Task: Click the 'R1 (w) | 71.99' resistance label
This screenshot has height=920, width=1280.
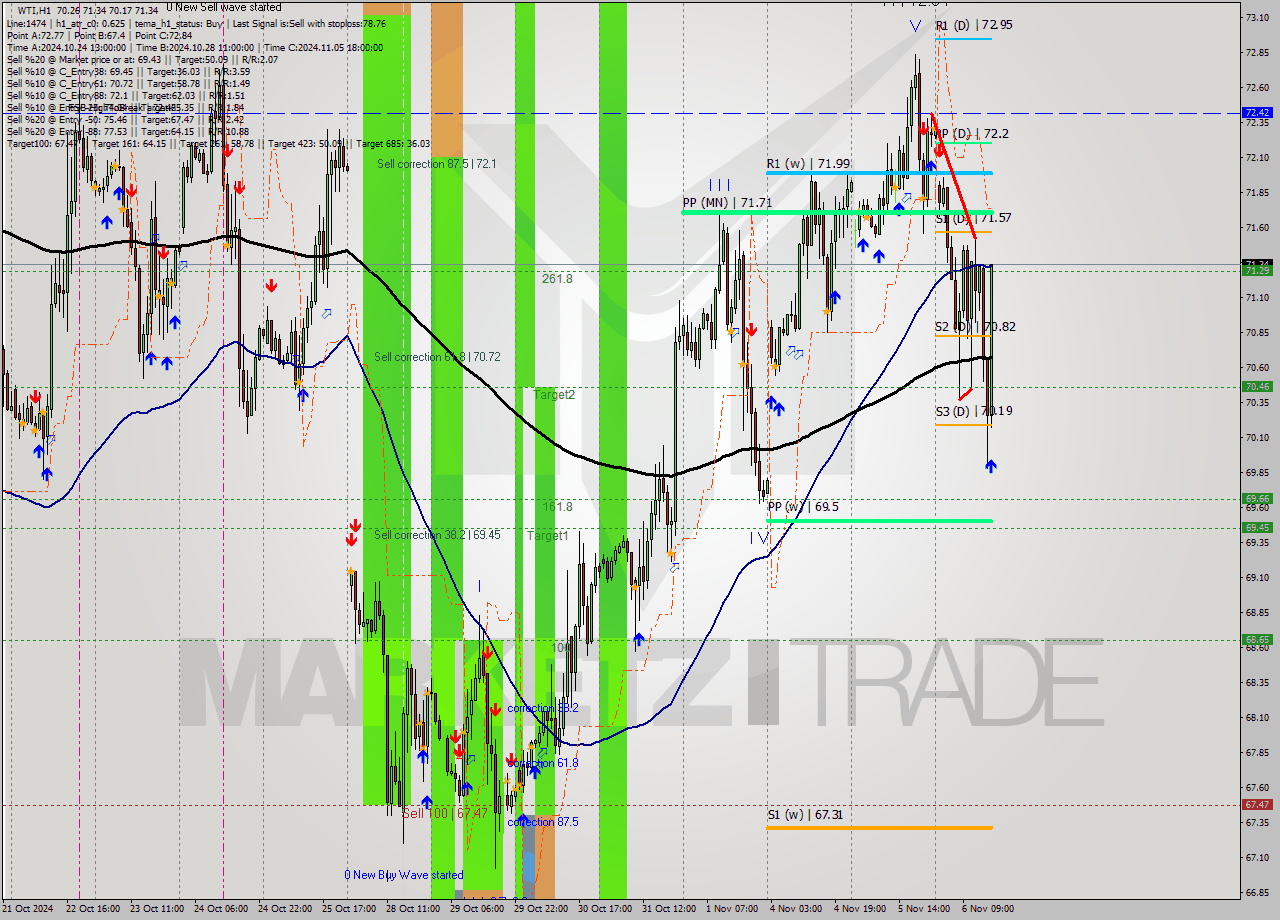Action: pos(808,163)
